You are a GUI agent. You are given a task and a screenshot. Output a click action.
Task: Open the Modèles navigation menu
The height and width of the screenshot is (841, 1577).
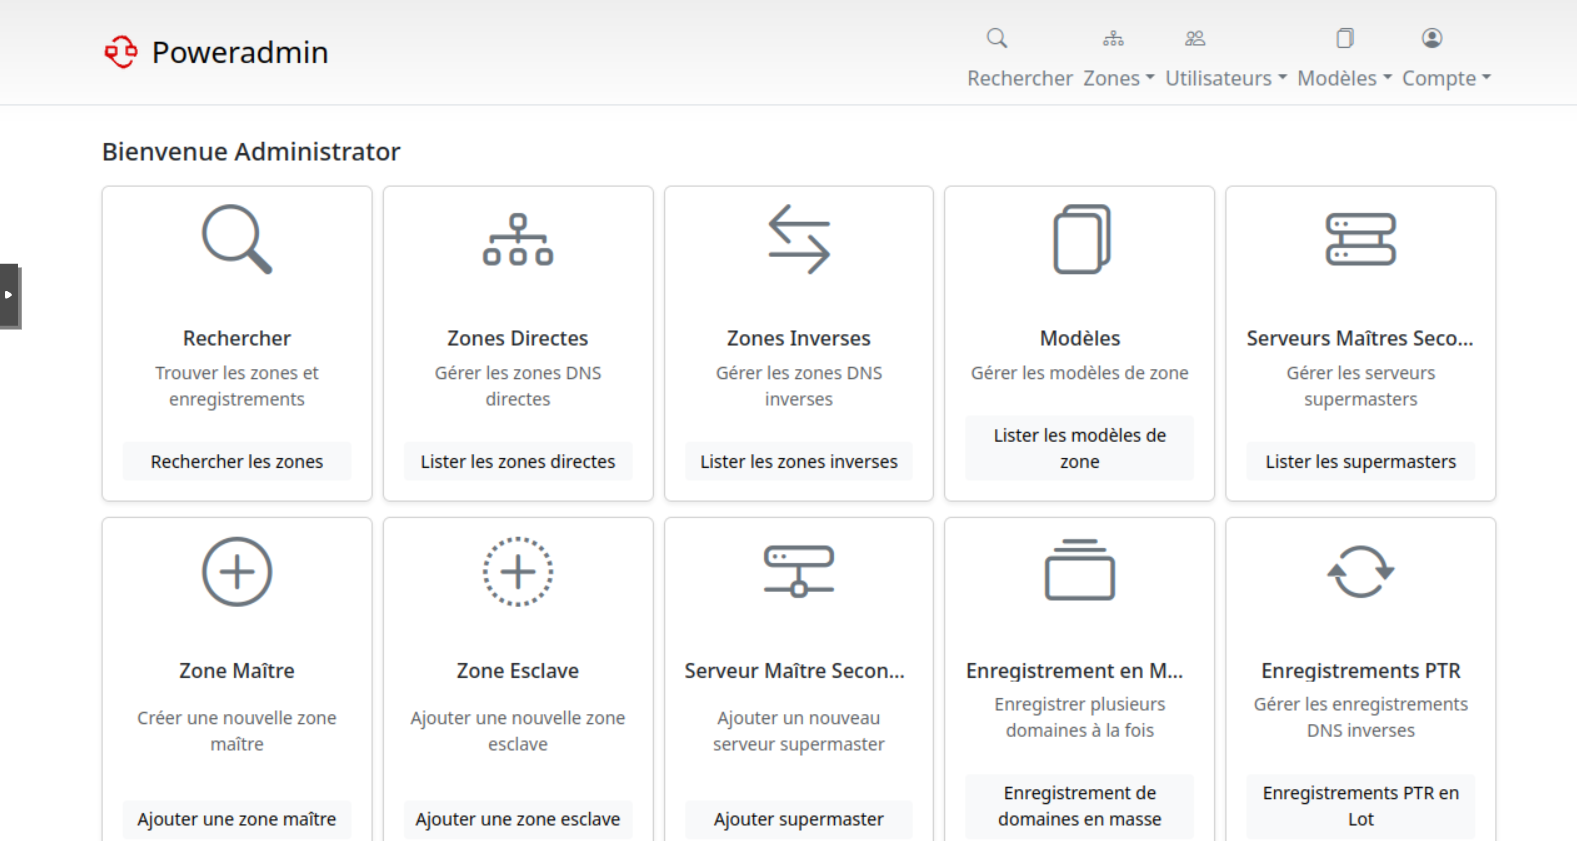pyautogui.click(x=1343, y=78)
